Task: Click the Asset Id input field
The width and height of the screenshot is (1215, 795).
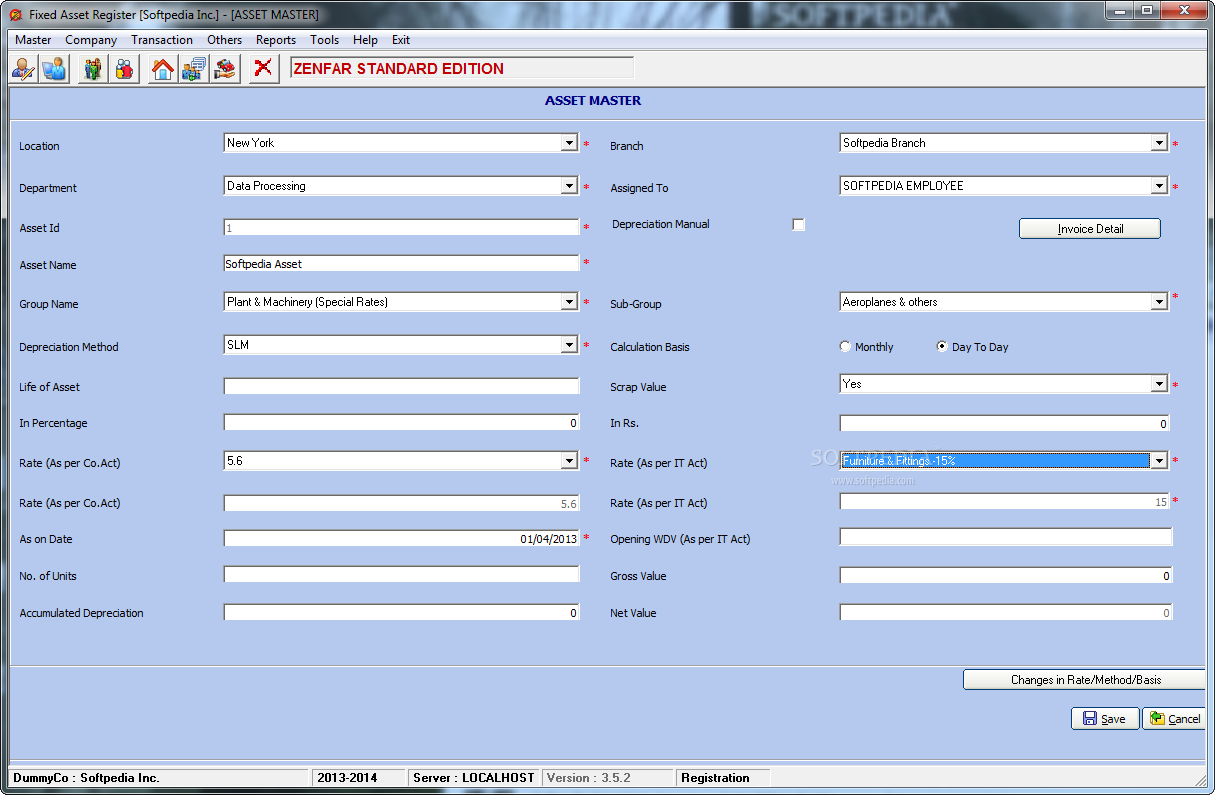Action: point(401,228)
